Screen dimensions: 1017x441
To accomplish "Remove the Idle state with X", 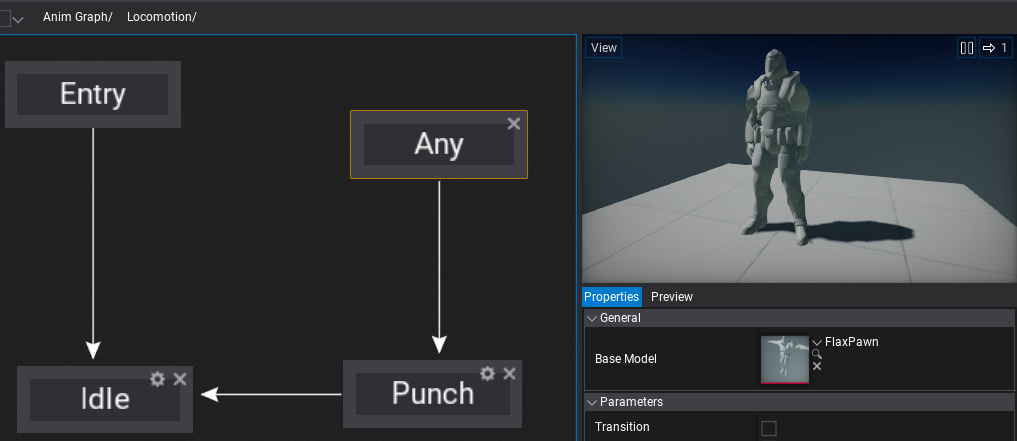I will [x=180, y=379].
